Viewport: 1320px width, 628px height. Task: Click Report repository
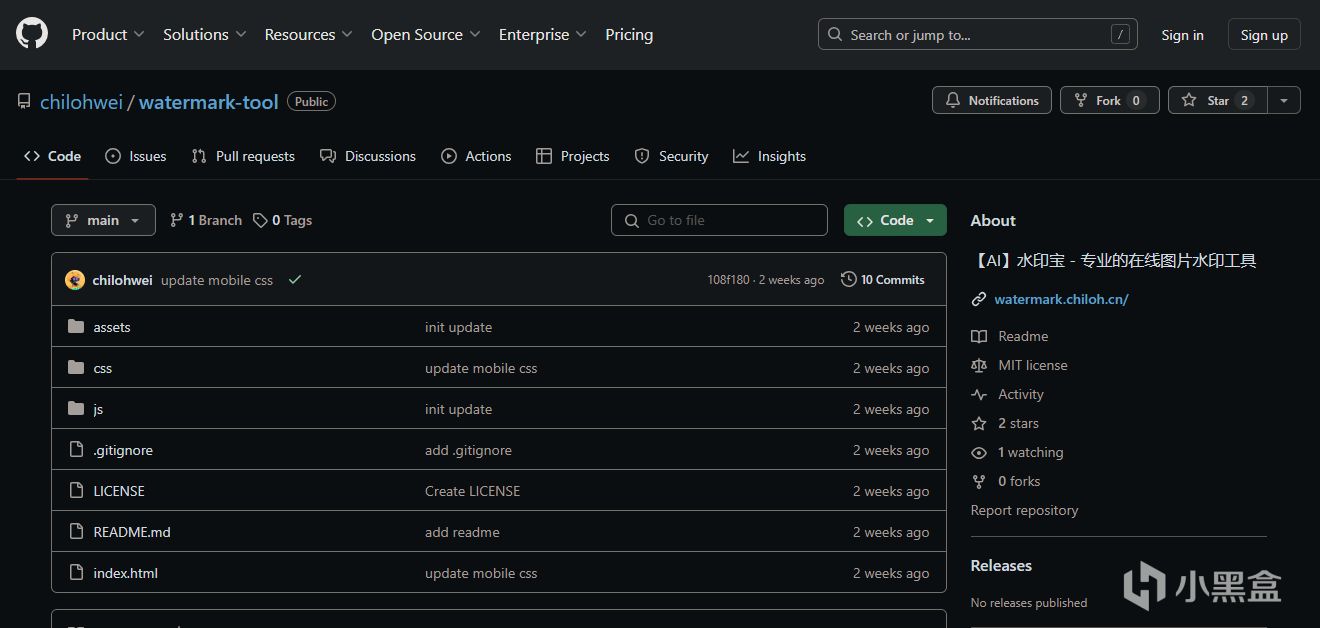click(x=1024, y=510)
